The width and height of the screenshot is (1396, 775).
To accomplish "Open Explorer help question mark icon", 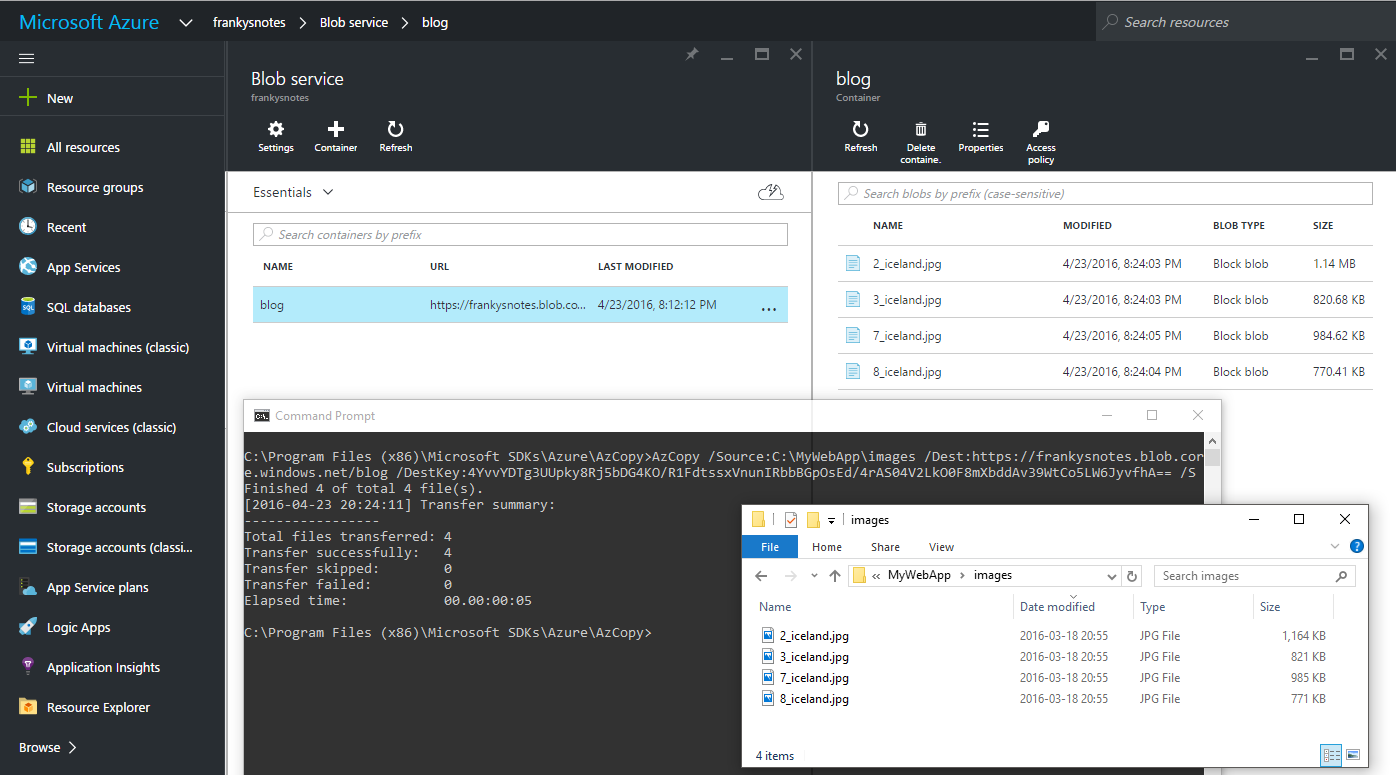I will (1357, 546).
